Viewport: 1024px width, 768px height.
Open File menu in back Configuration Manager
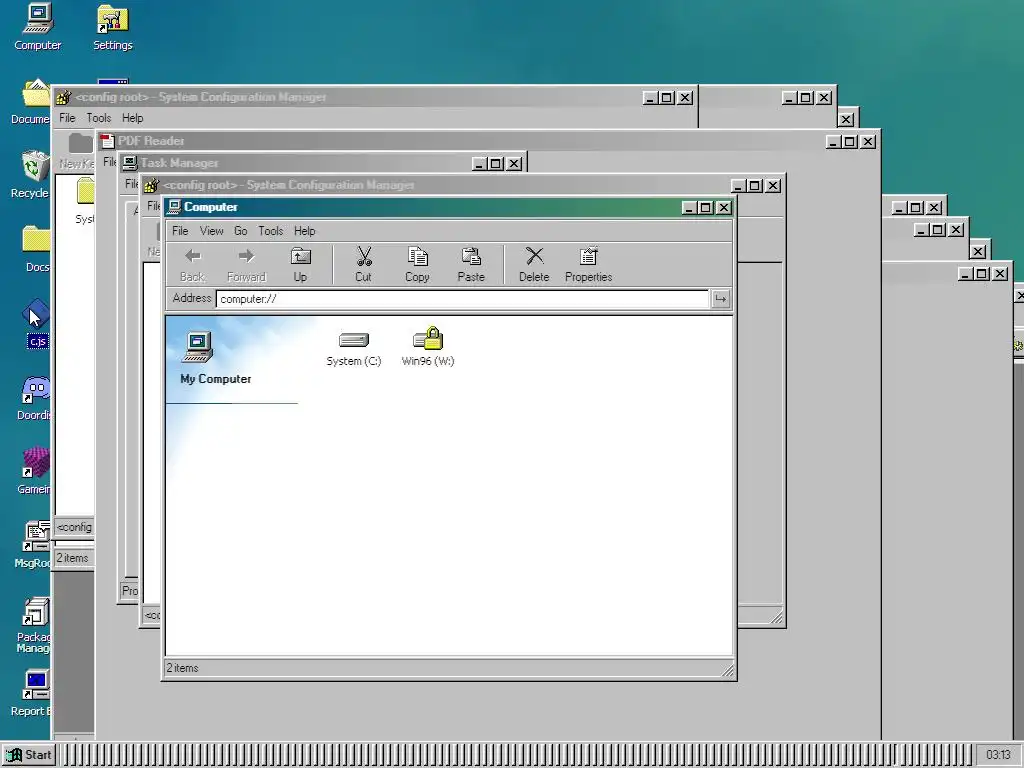[x=67, y=118]
